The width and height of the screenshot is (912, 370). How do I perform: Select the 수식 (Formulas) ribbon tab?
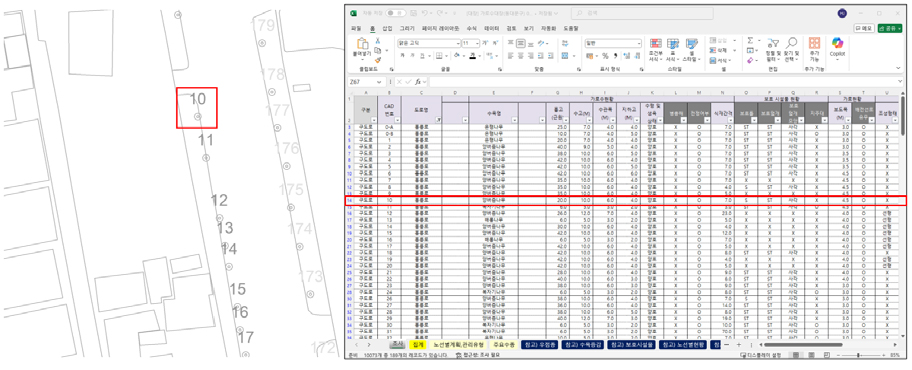pyautogui.click(x=472, y=29)
